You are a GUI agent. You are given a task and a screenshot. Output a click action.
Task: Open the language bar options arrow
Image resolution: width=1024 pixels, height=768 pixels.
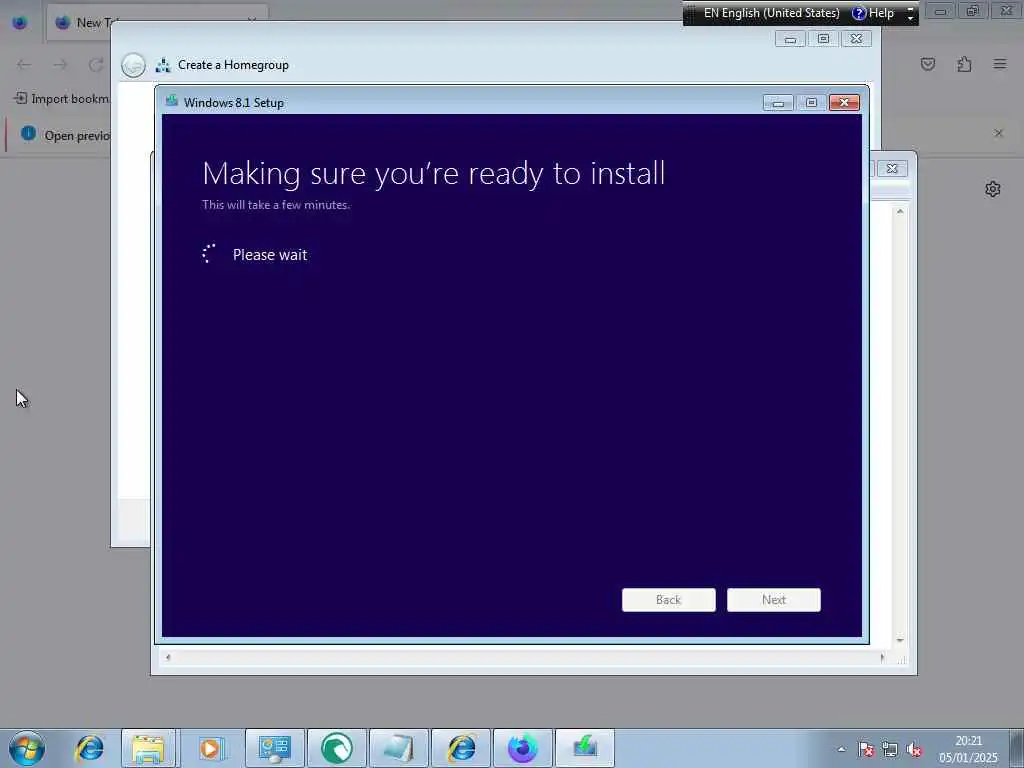[x=910, y=14]
